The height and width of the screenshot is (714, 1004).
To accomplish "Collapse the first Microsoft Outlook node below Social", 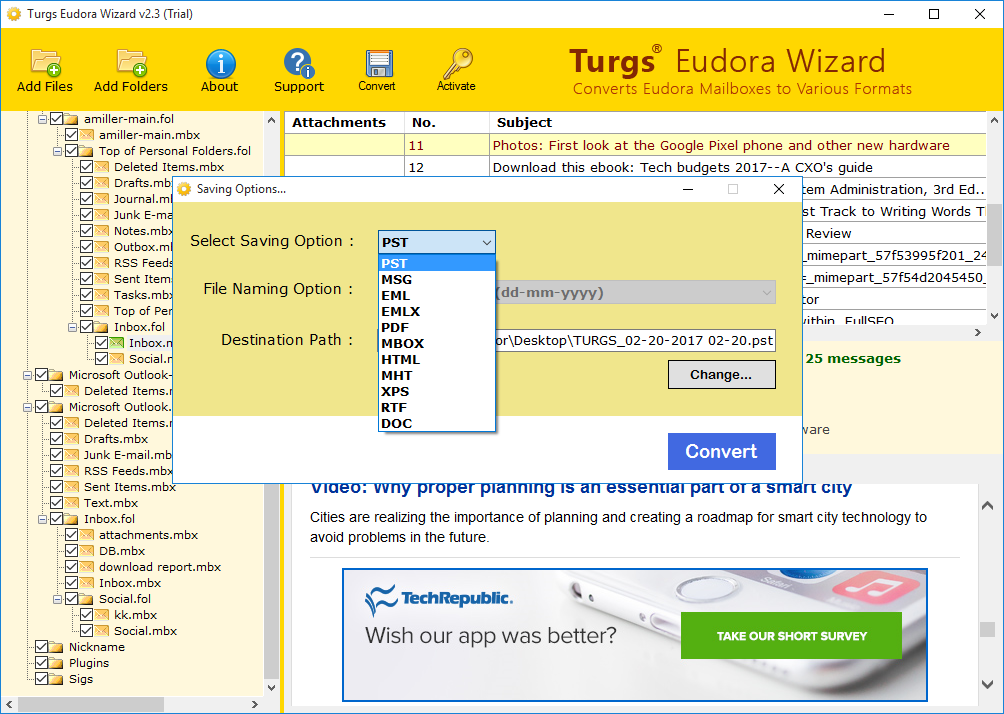I will 28,375.
